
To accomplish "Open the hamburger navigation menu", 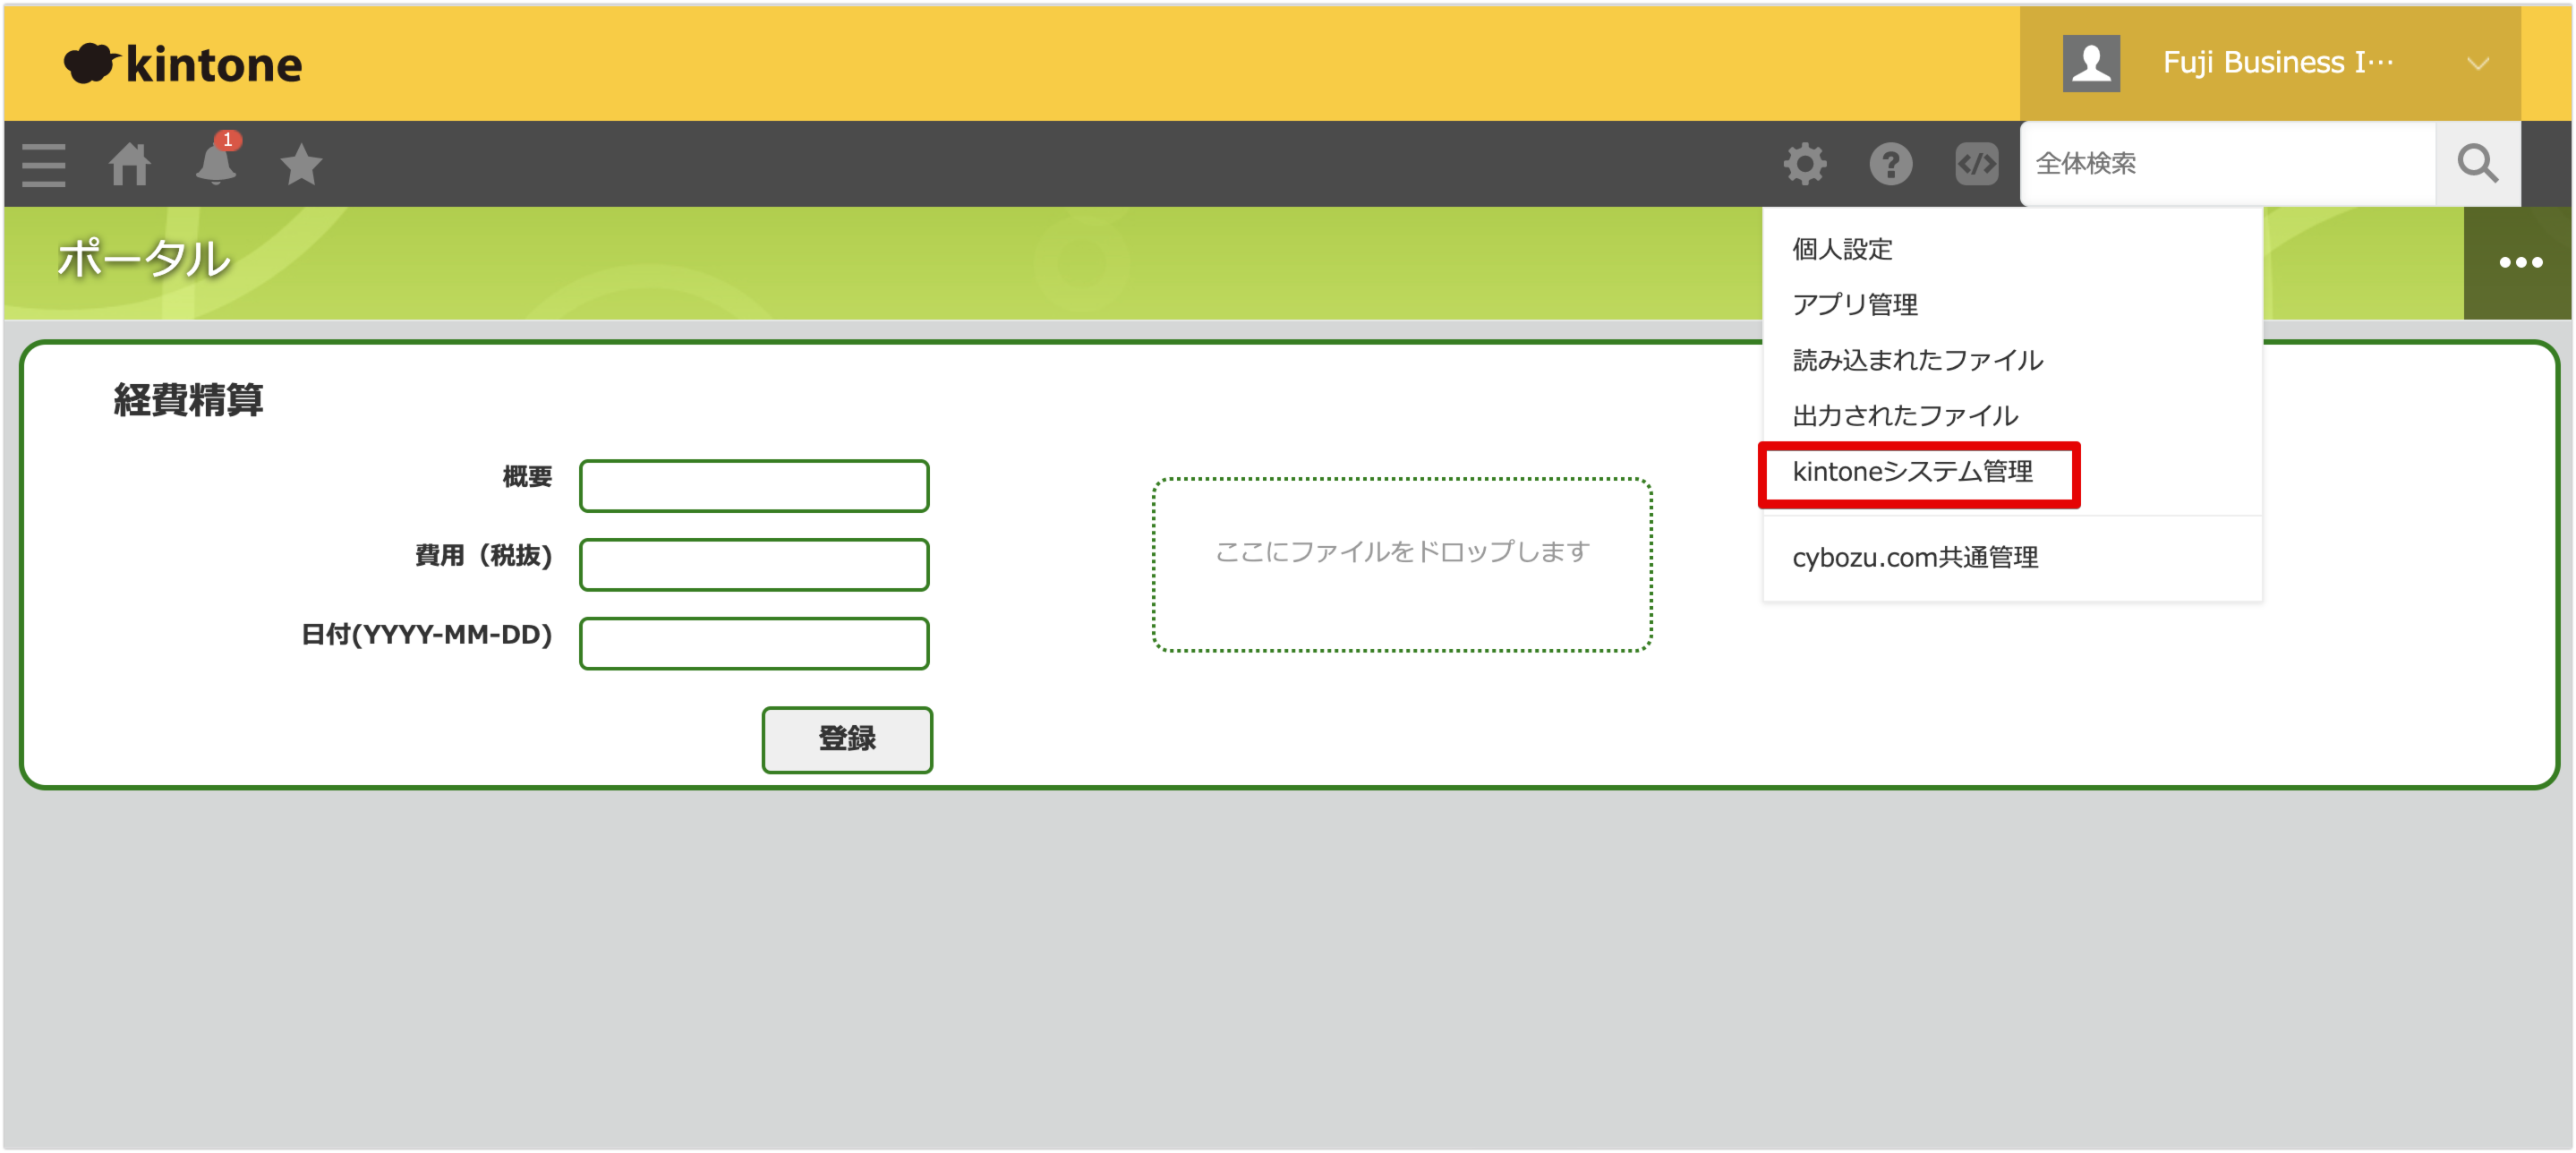I will (x=43, y=165).
